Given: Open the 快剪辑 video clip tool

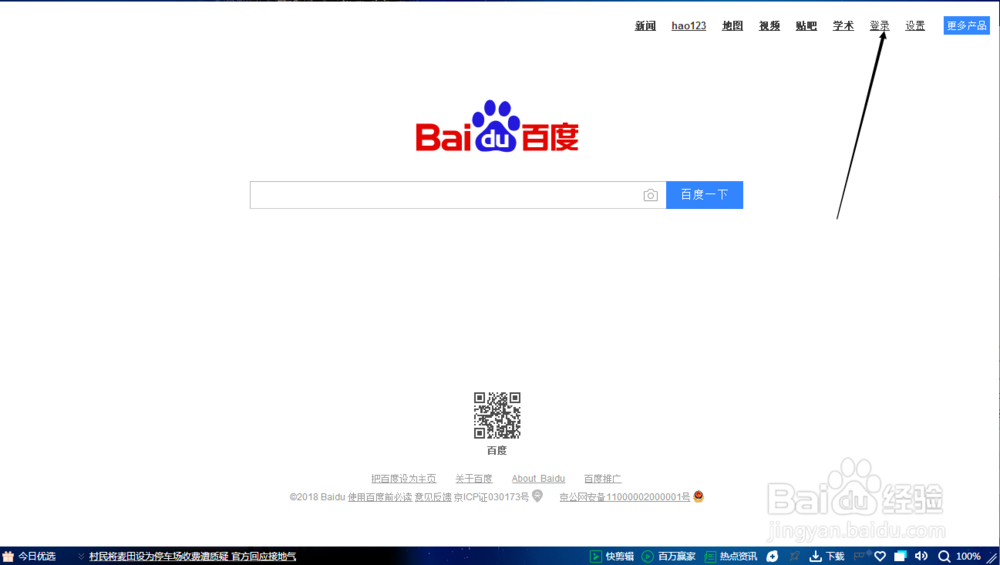Looking at the screenshot, I should click(x=612, y=556).
